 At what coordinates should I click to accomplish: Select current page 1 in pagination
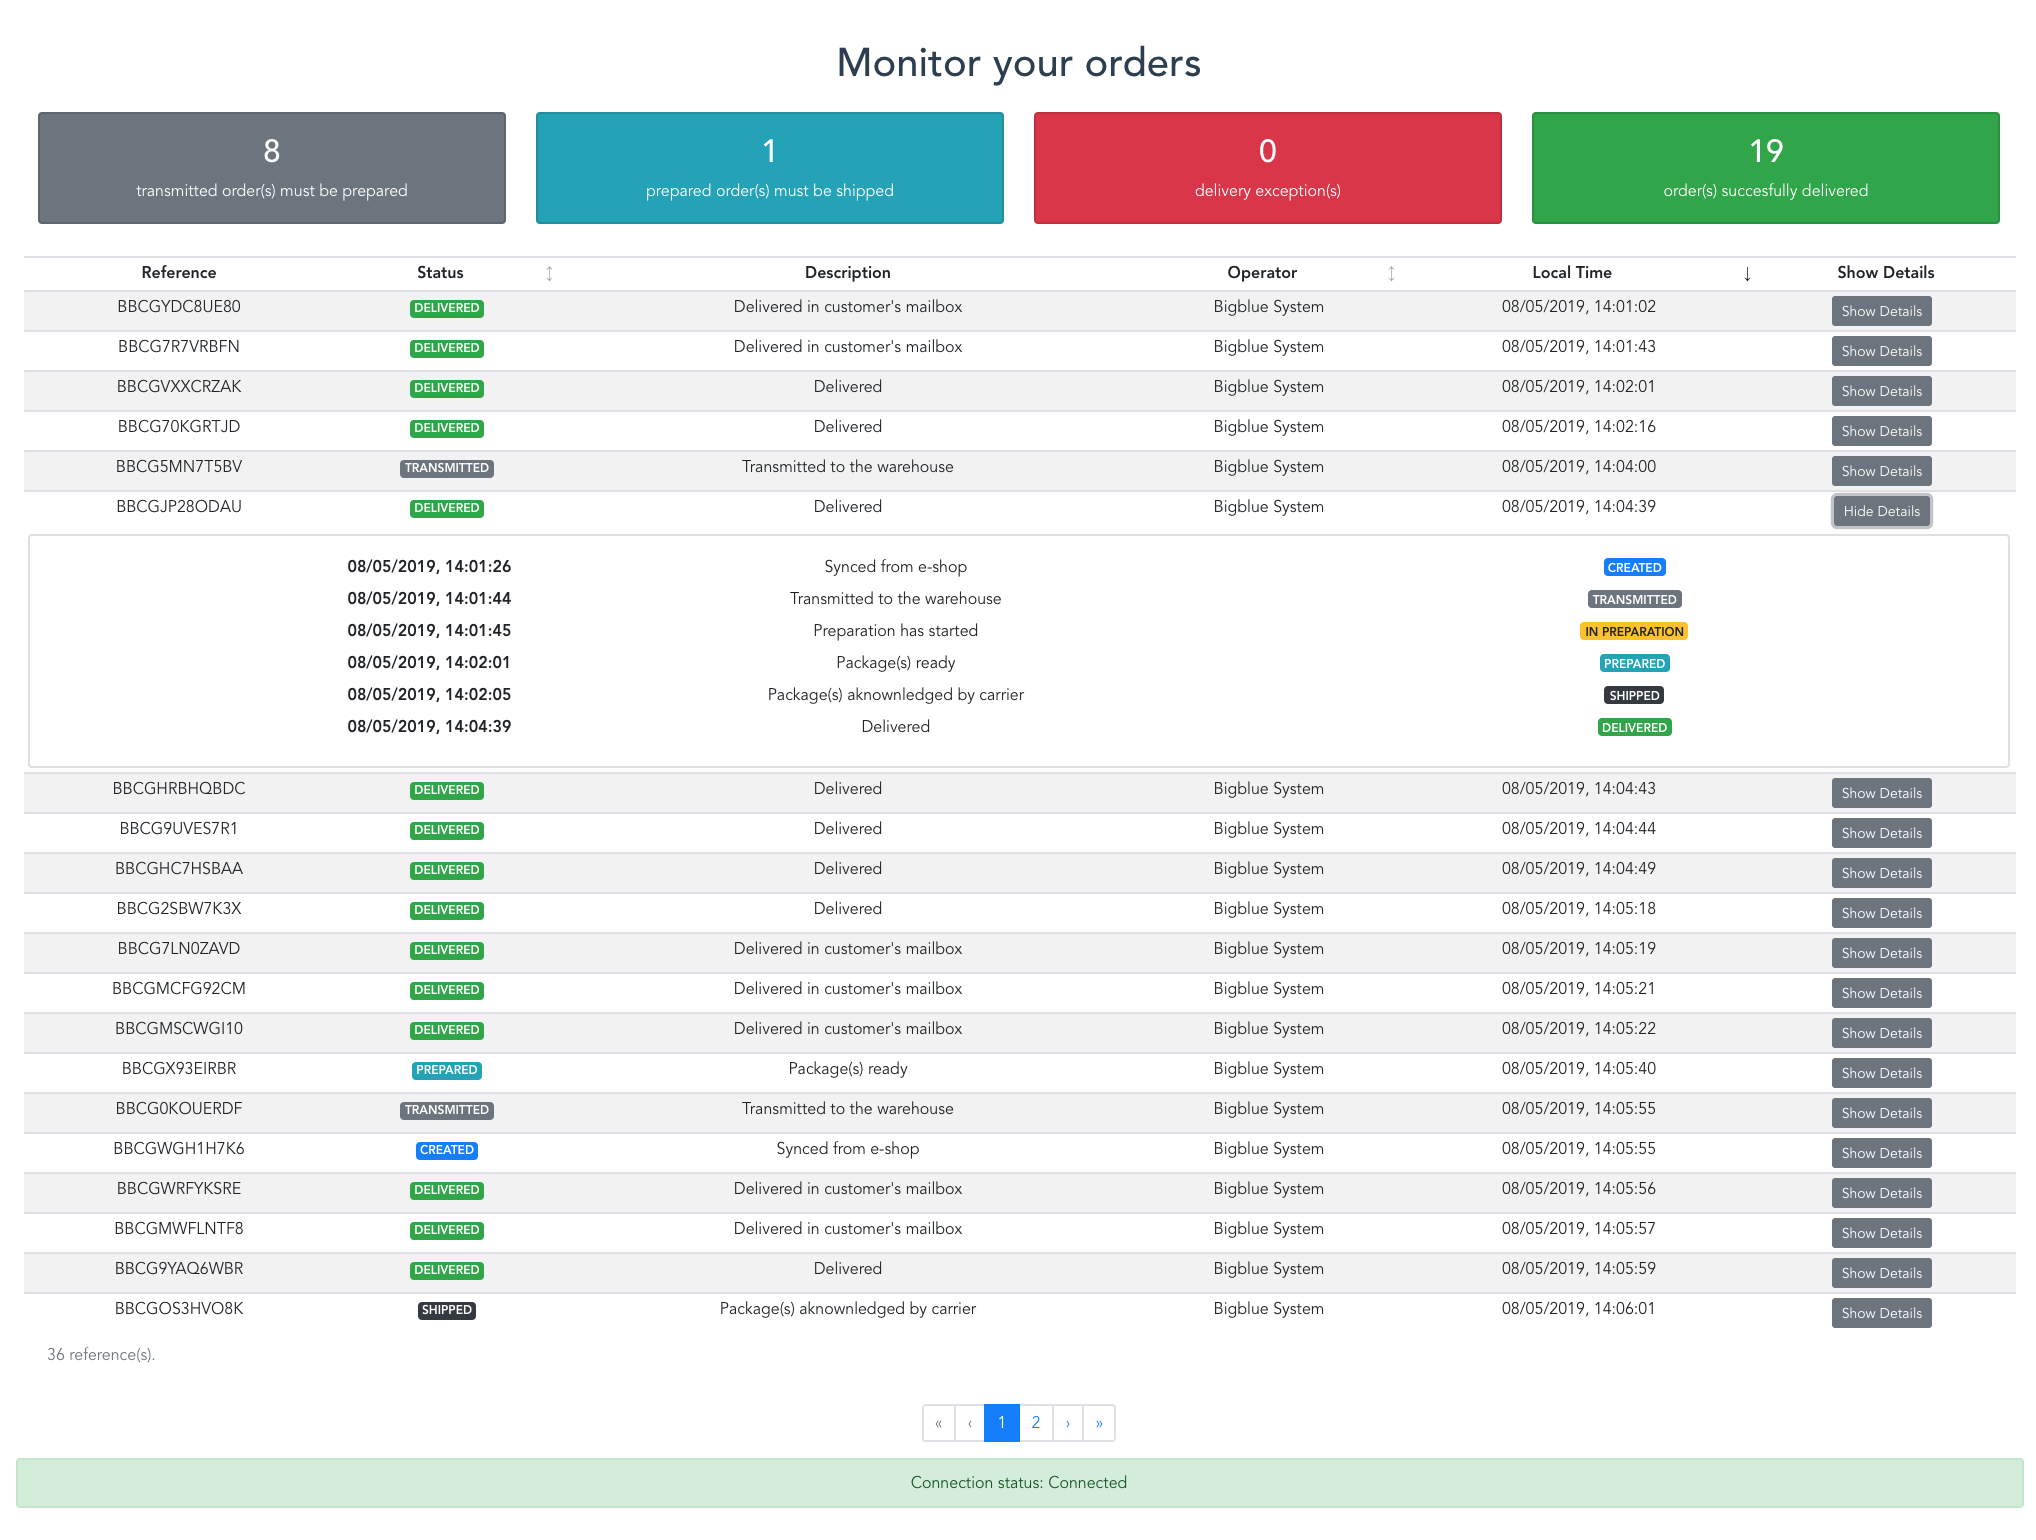coord(1001,1423)
